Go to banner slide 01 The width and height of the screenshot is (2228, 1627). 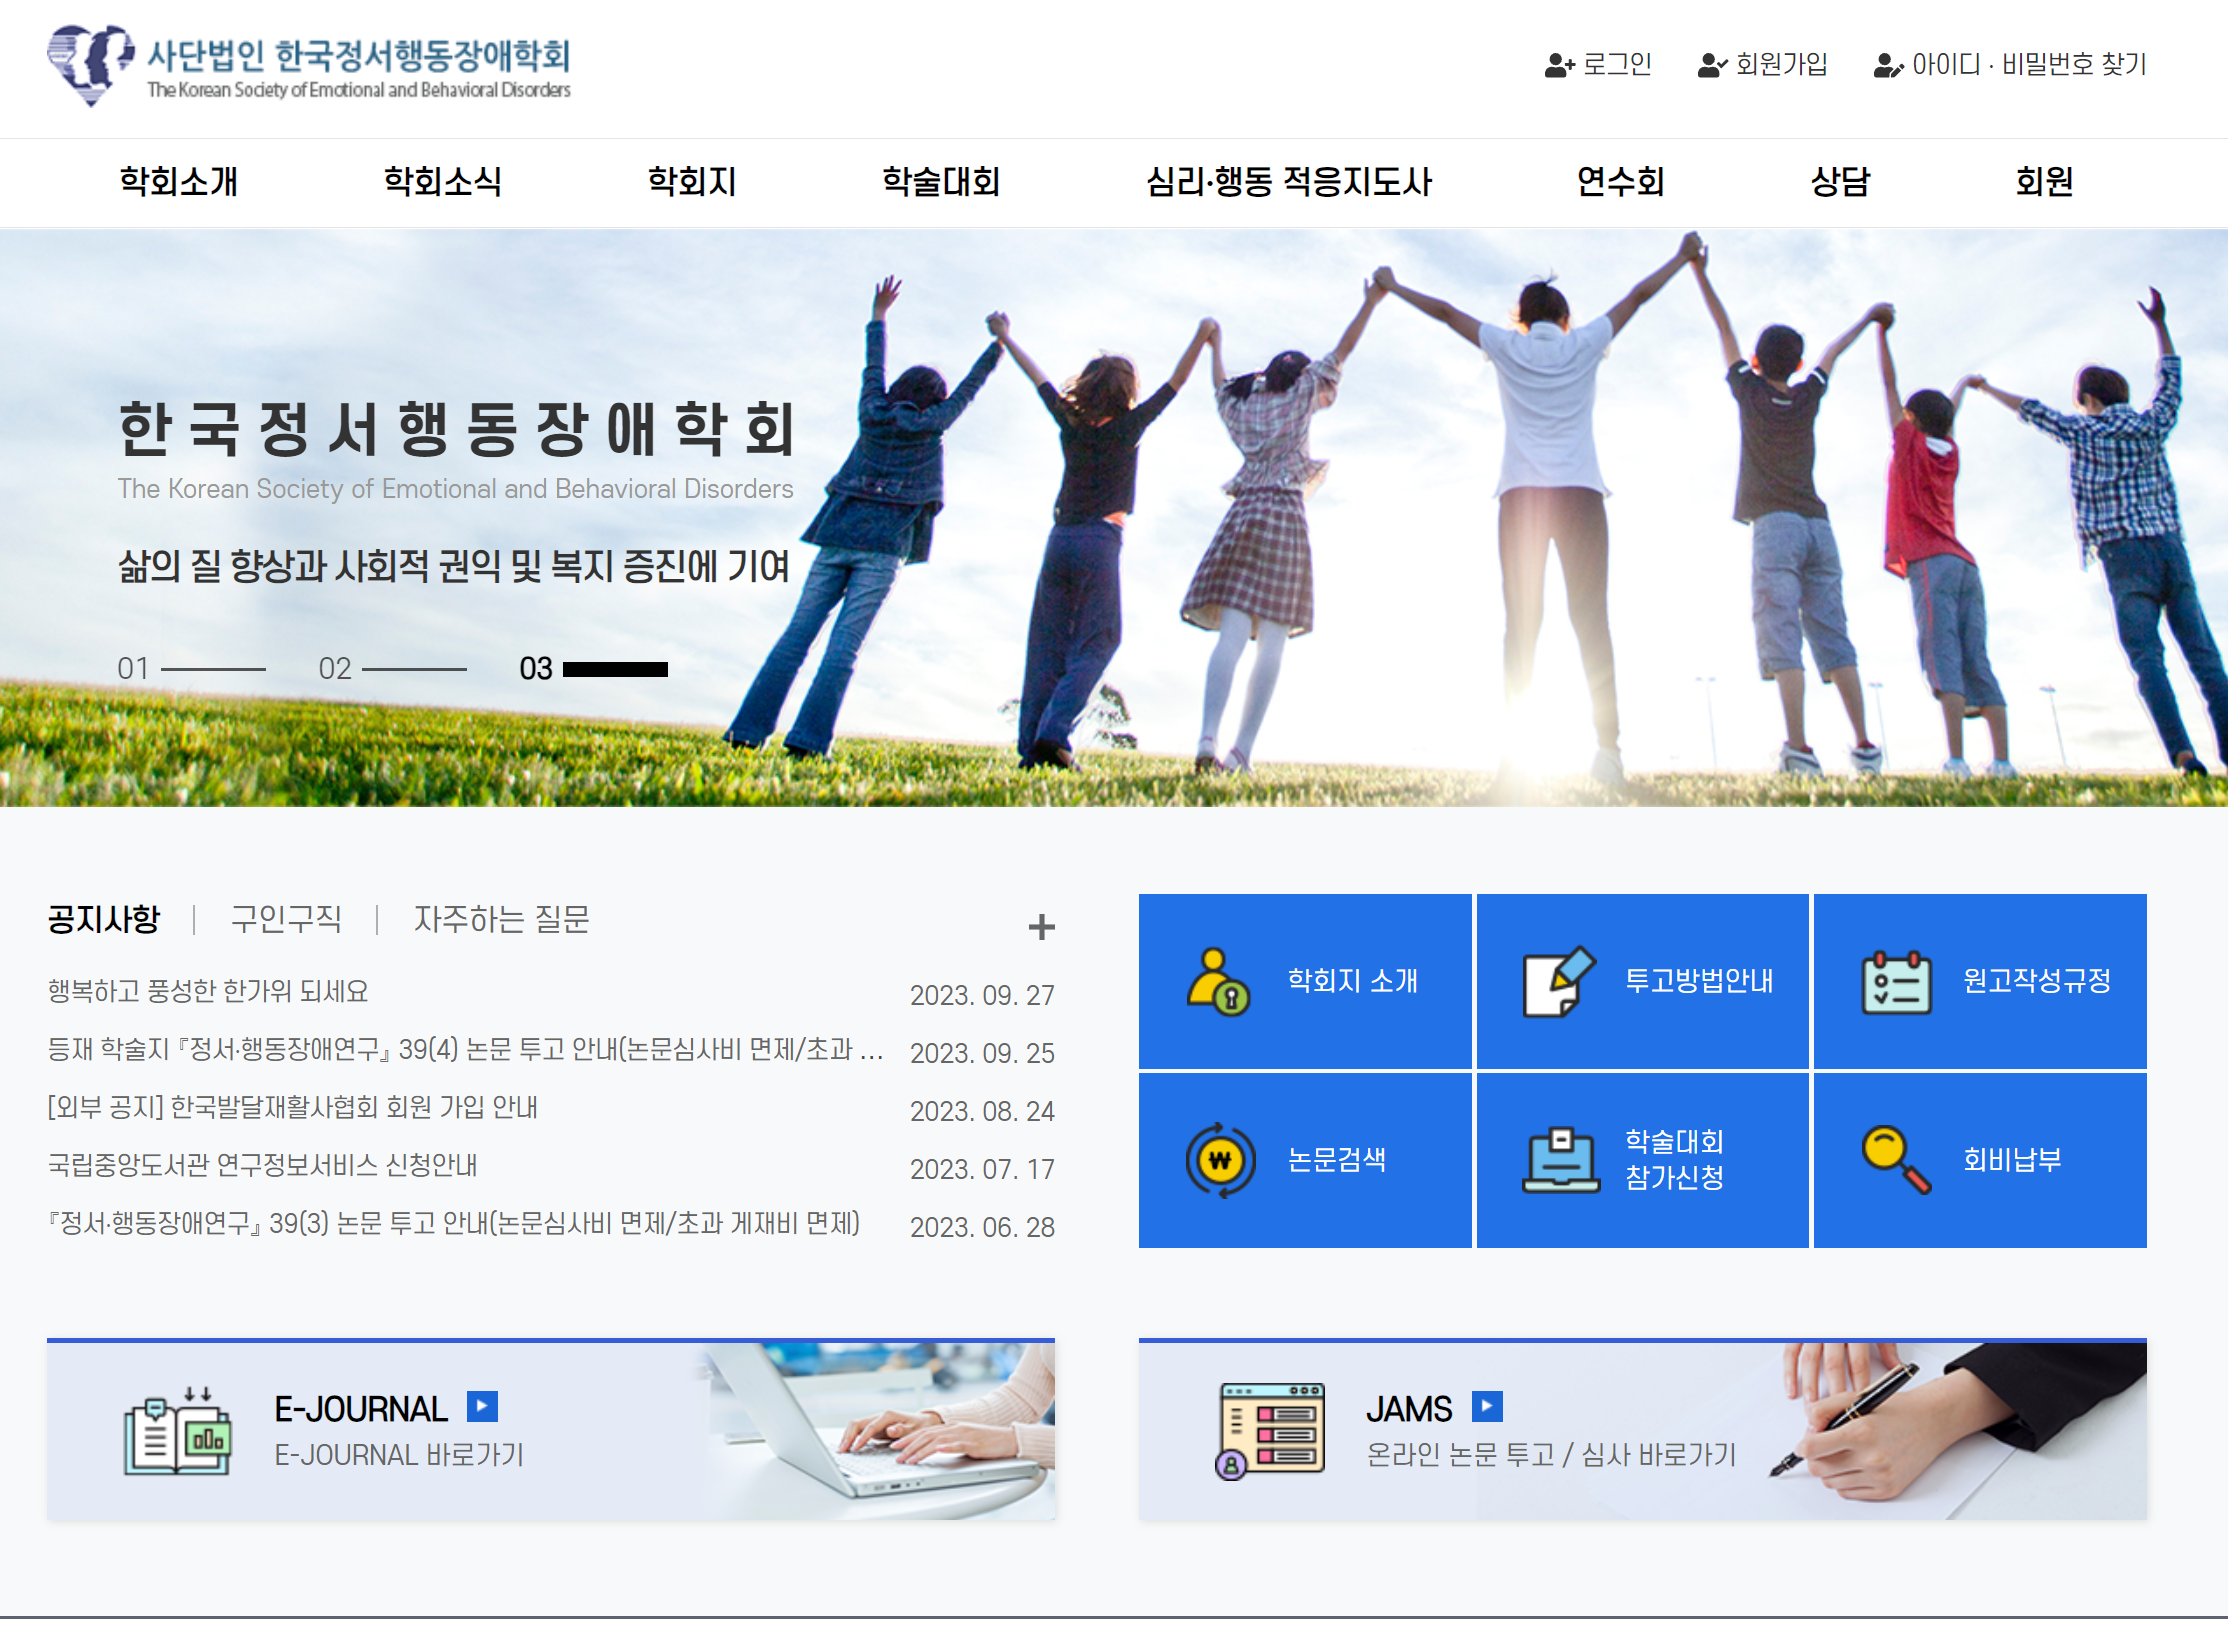191,668
